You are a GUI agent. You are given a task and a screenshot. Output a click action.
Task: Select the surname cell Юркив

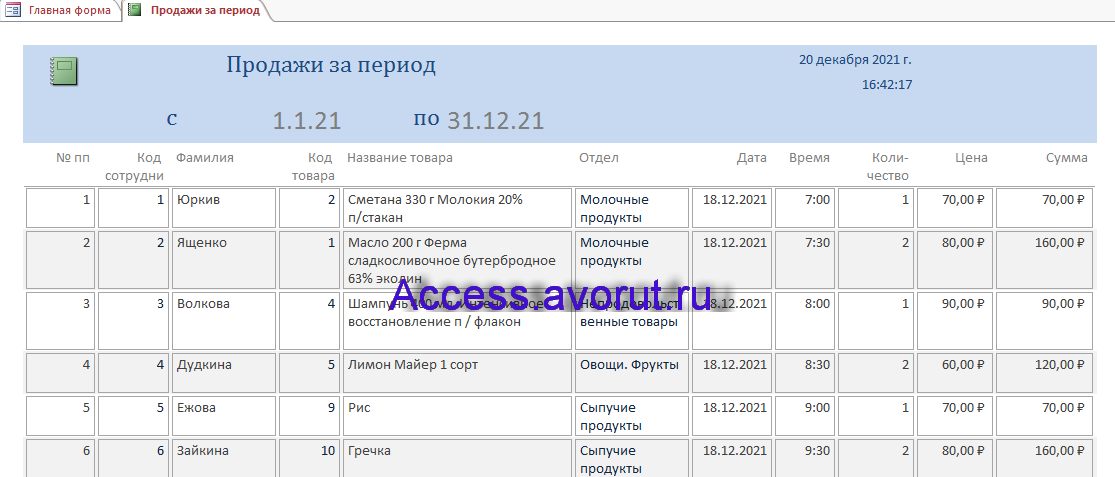pyautogui.click(x=223, y=208)
